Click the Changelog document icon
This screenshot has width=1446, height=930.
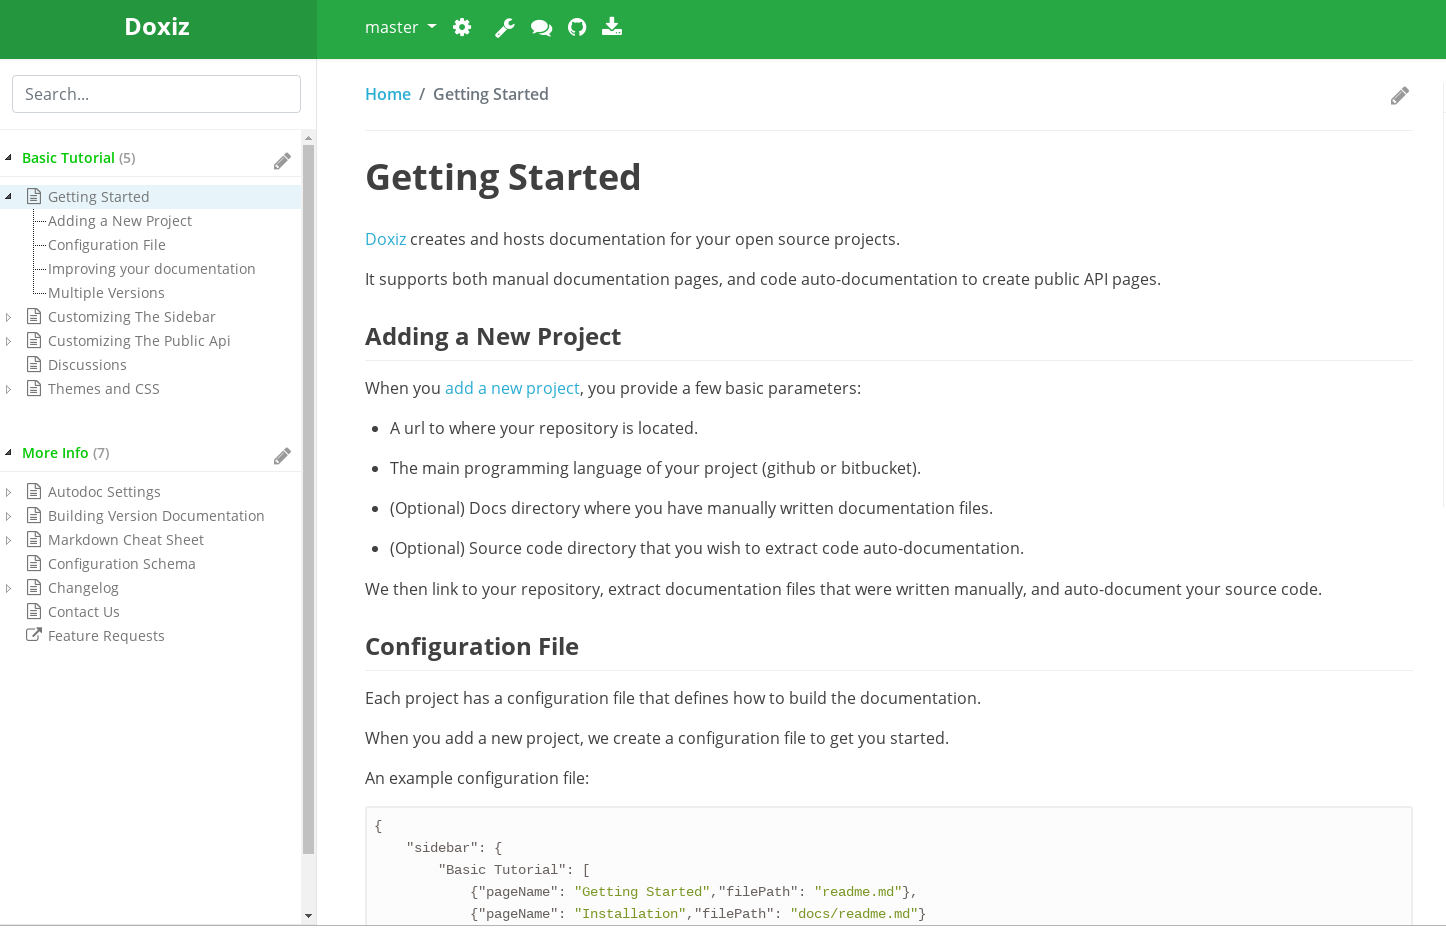pos(34,587)
